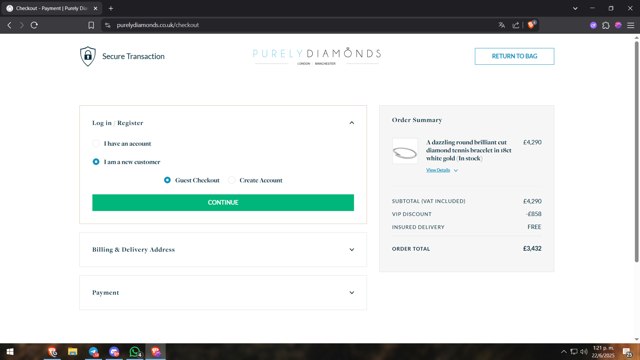The image size is (640, 360).
Task: Open the taskbar clock and date
Action: pyautogui.click(x=603, y=352)
